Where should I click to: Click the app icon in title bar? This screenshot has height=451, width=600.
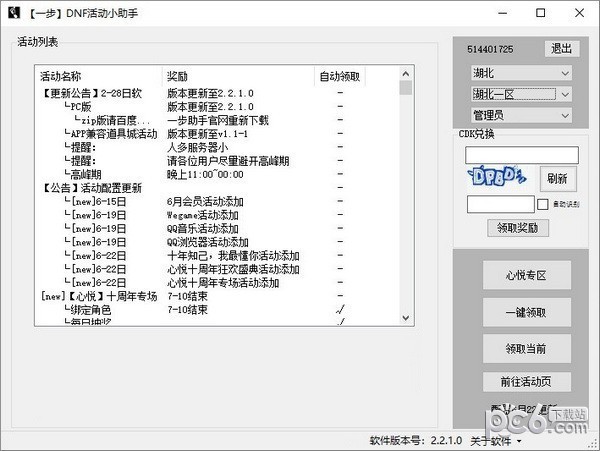point(14,13)
